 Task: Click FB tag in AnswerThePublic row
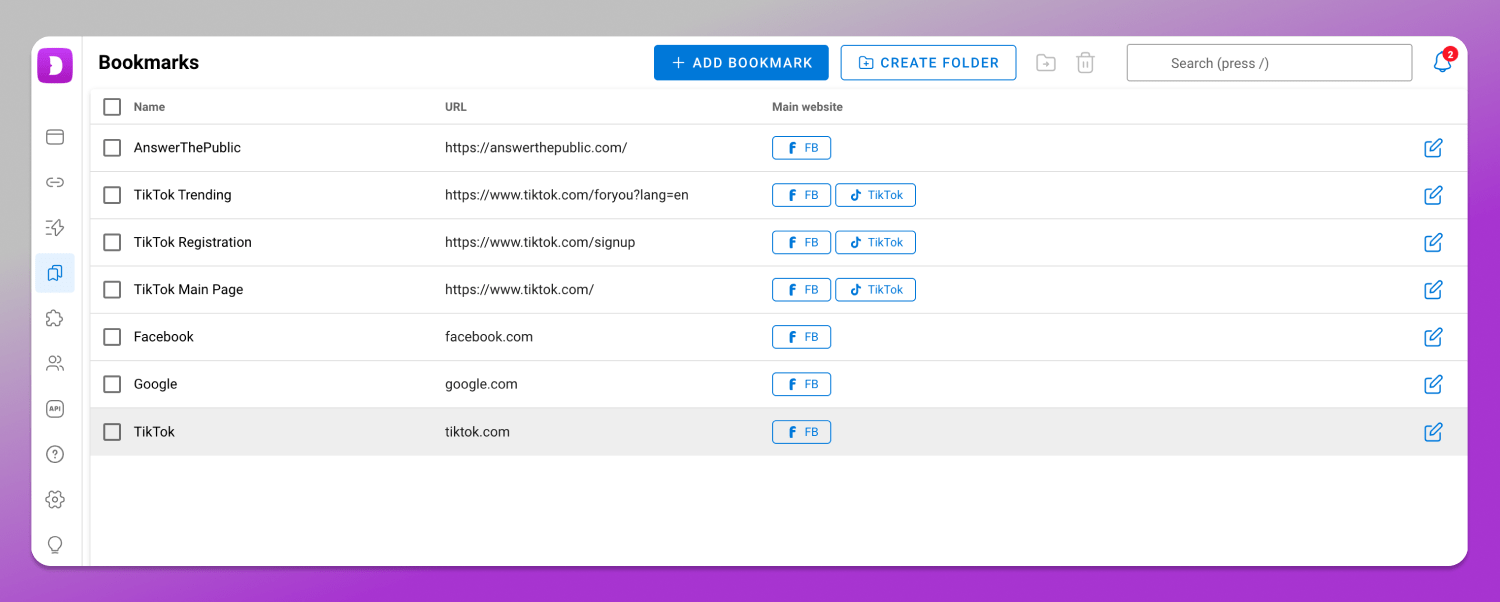pos(801,148)
